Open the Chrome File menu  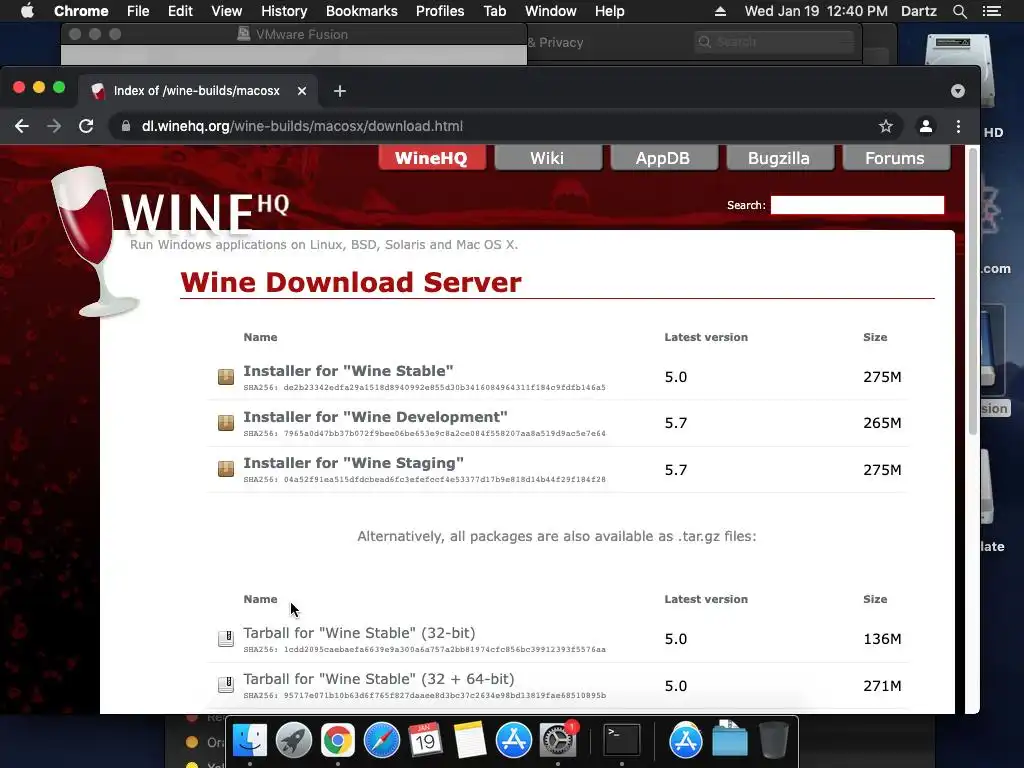[x=138, y=11]
